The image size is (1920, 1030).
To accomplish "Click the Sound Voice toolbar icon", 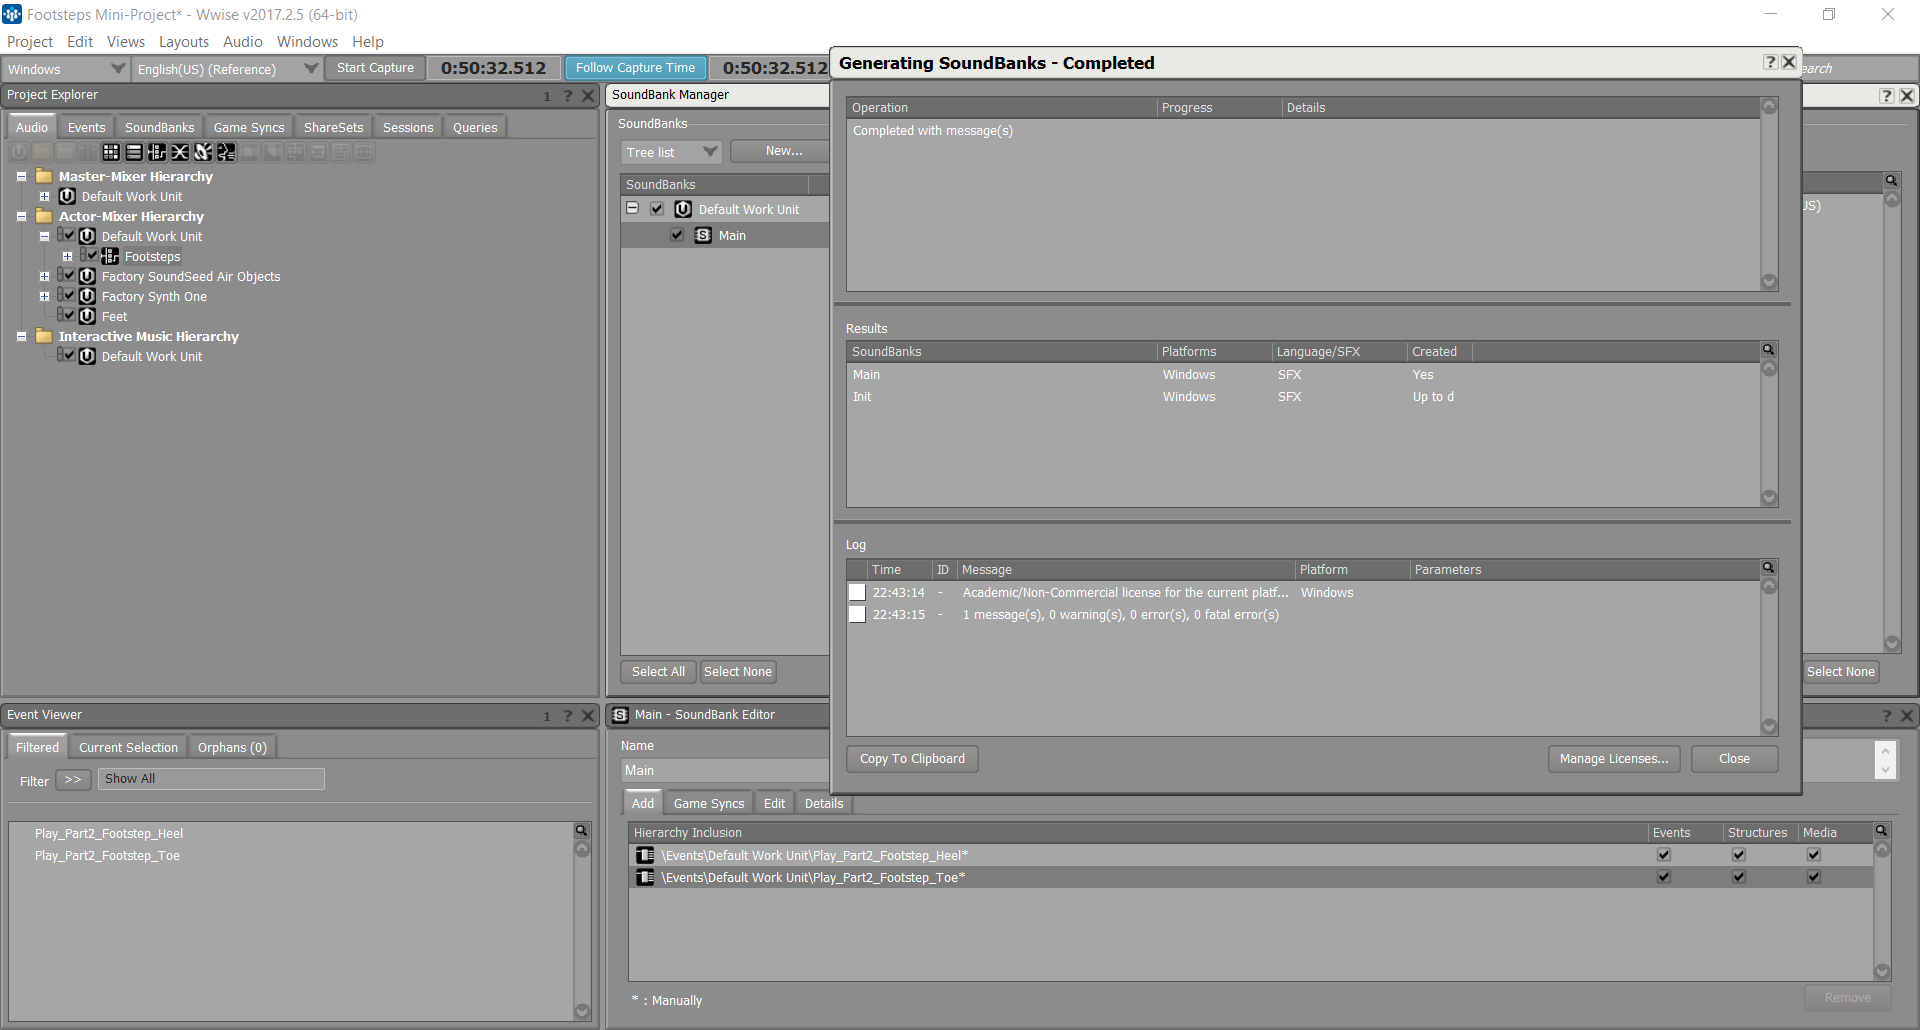I will (x=226, y=152).
